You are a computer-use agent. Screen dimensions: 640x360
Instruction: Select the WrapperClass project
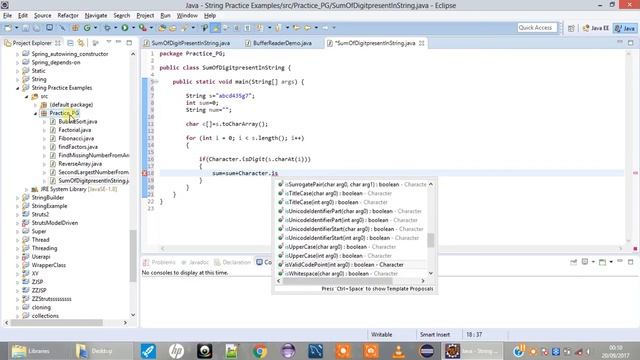click(49, 265)
